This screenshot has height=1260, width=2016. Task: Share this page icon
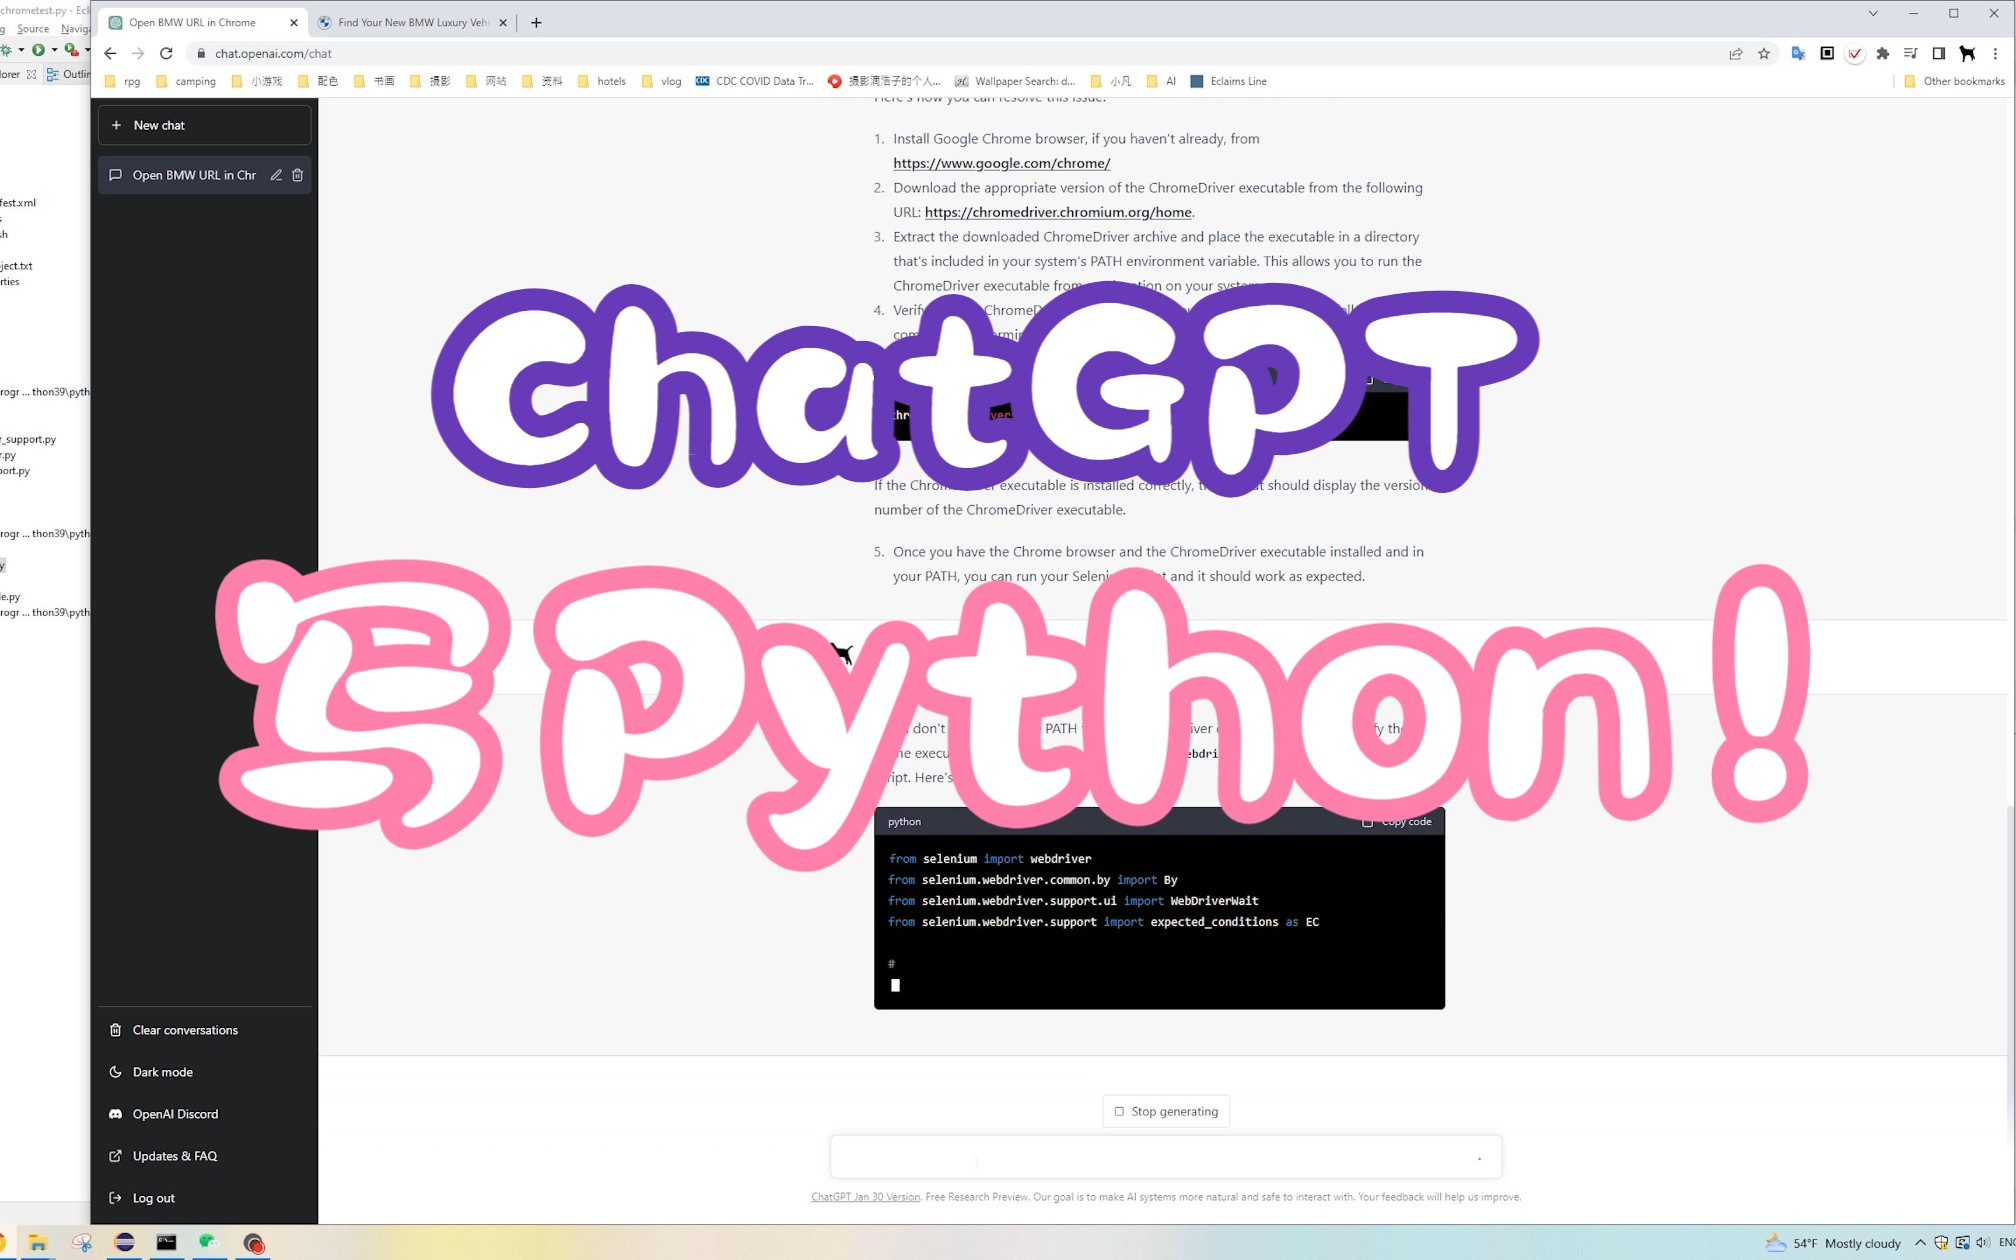1736,53
